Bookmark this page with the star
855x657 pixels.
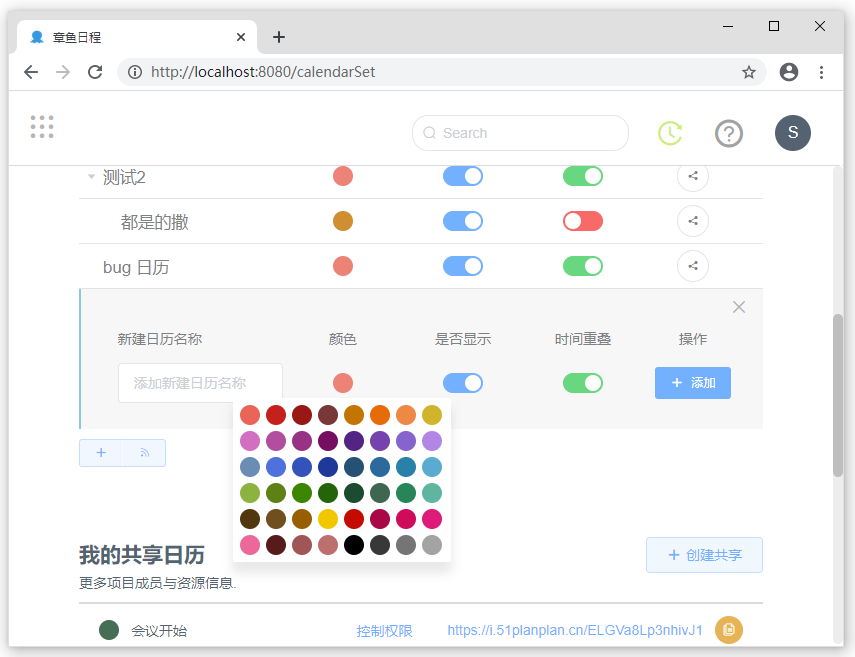[749, 72]
